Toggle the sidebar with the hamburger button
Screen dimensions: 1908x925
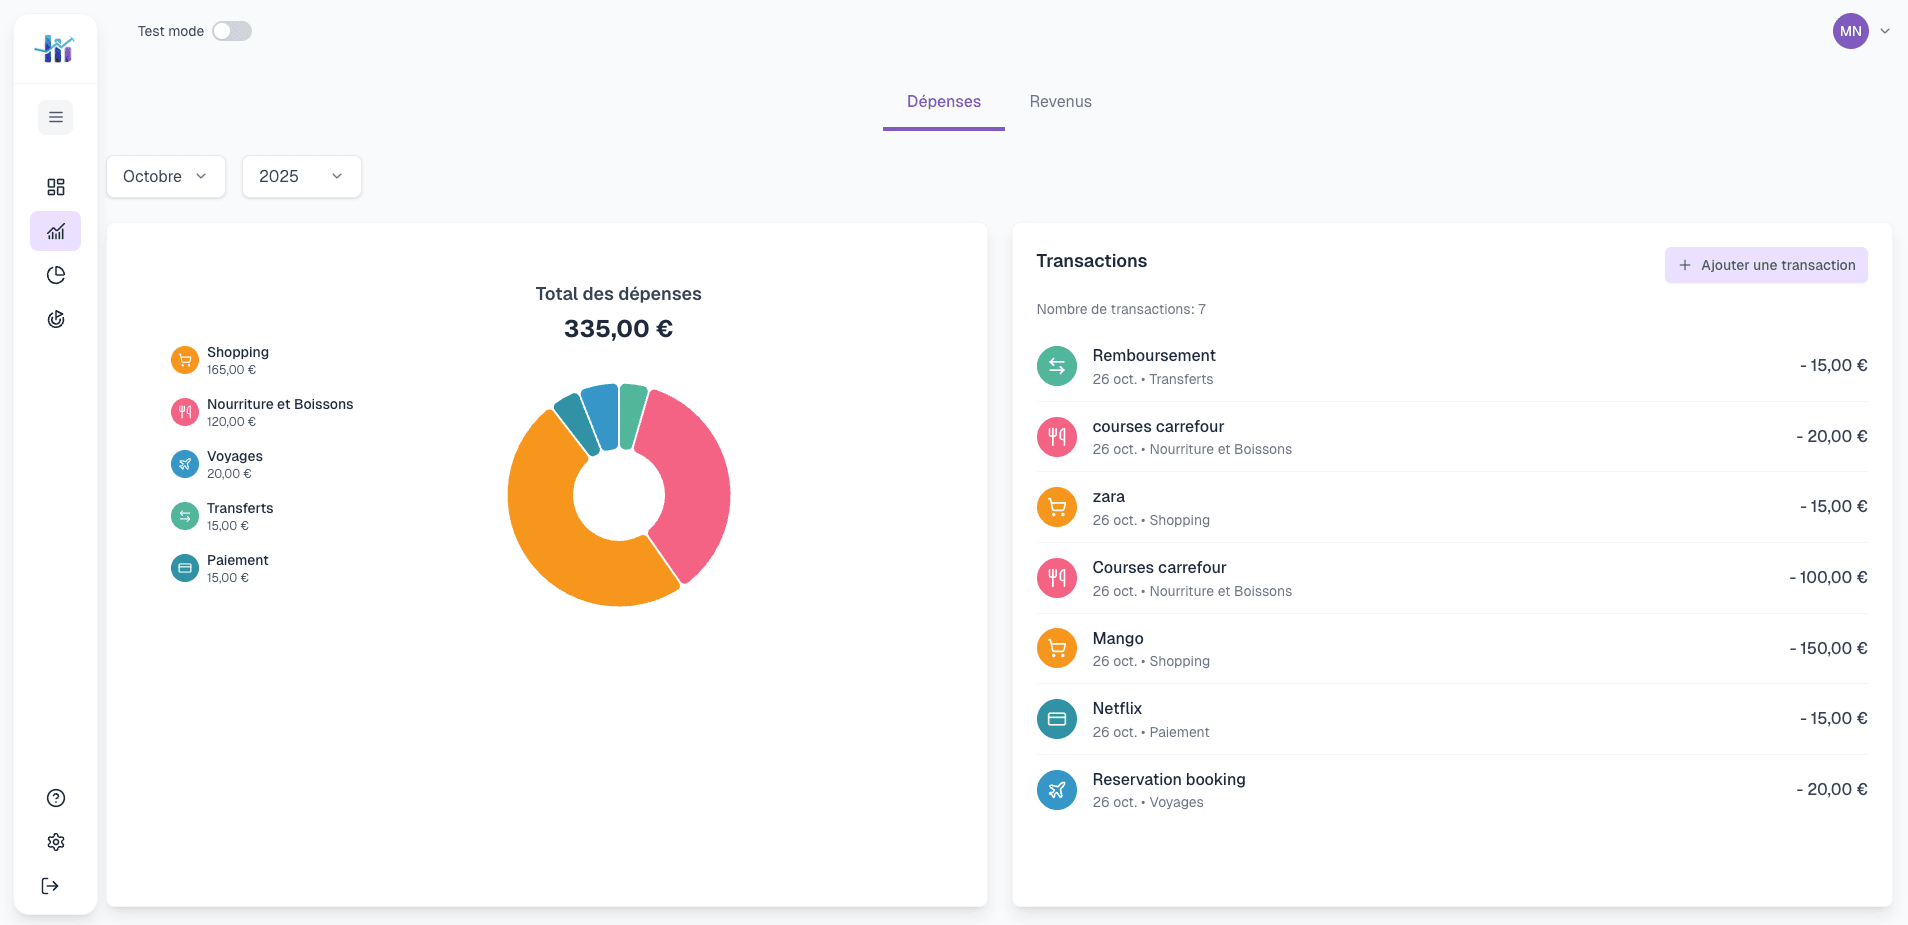pos(56,117)
